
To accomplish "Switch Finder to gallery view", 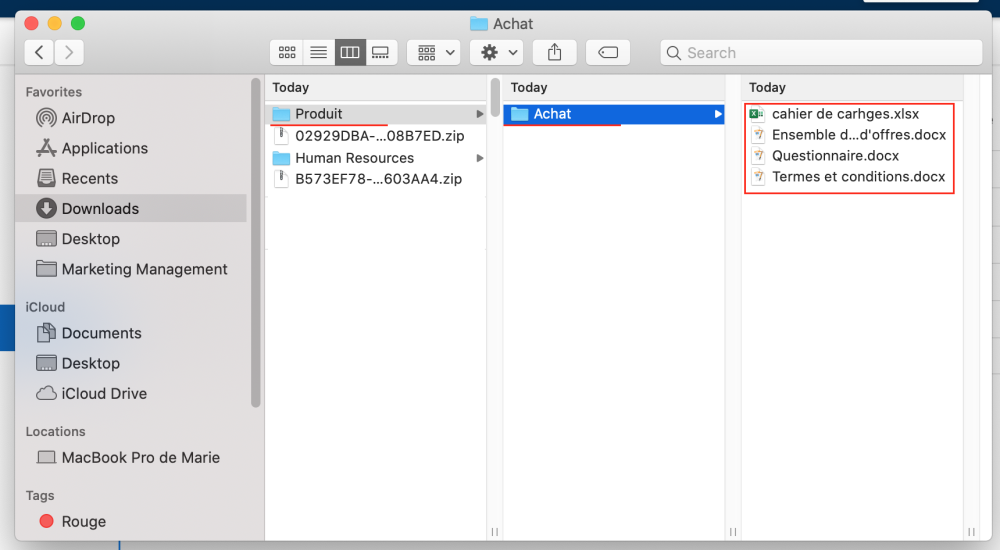I will 381,52.
